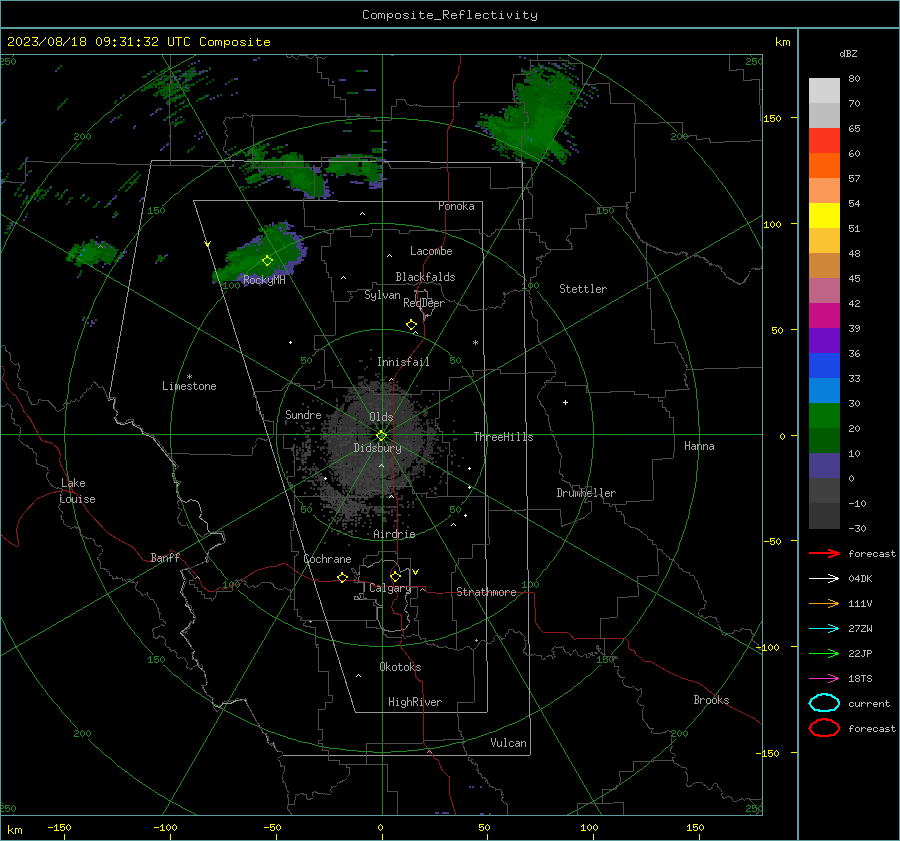The height and width of the screenshot is (841, 900).
Task: Click the Ponoka city label
Action: [x=456, y=206]
